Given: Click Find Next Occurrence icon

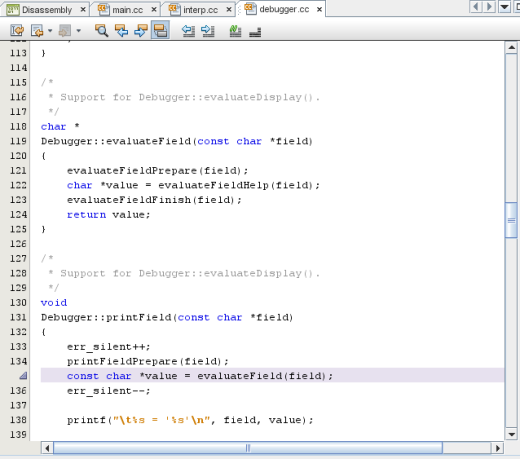Looking at the screenshot, I should coord(141,30).
